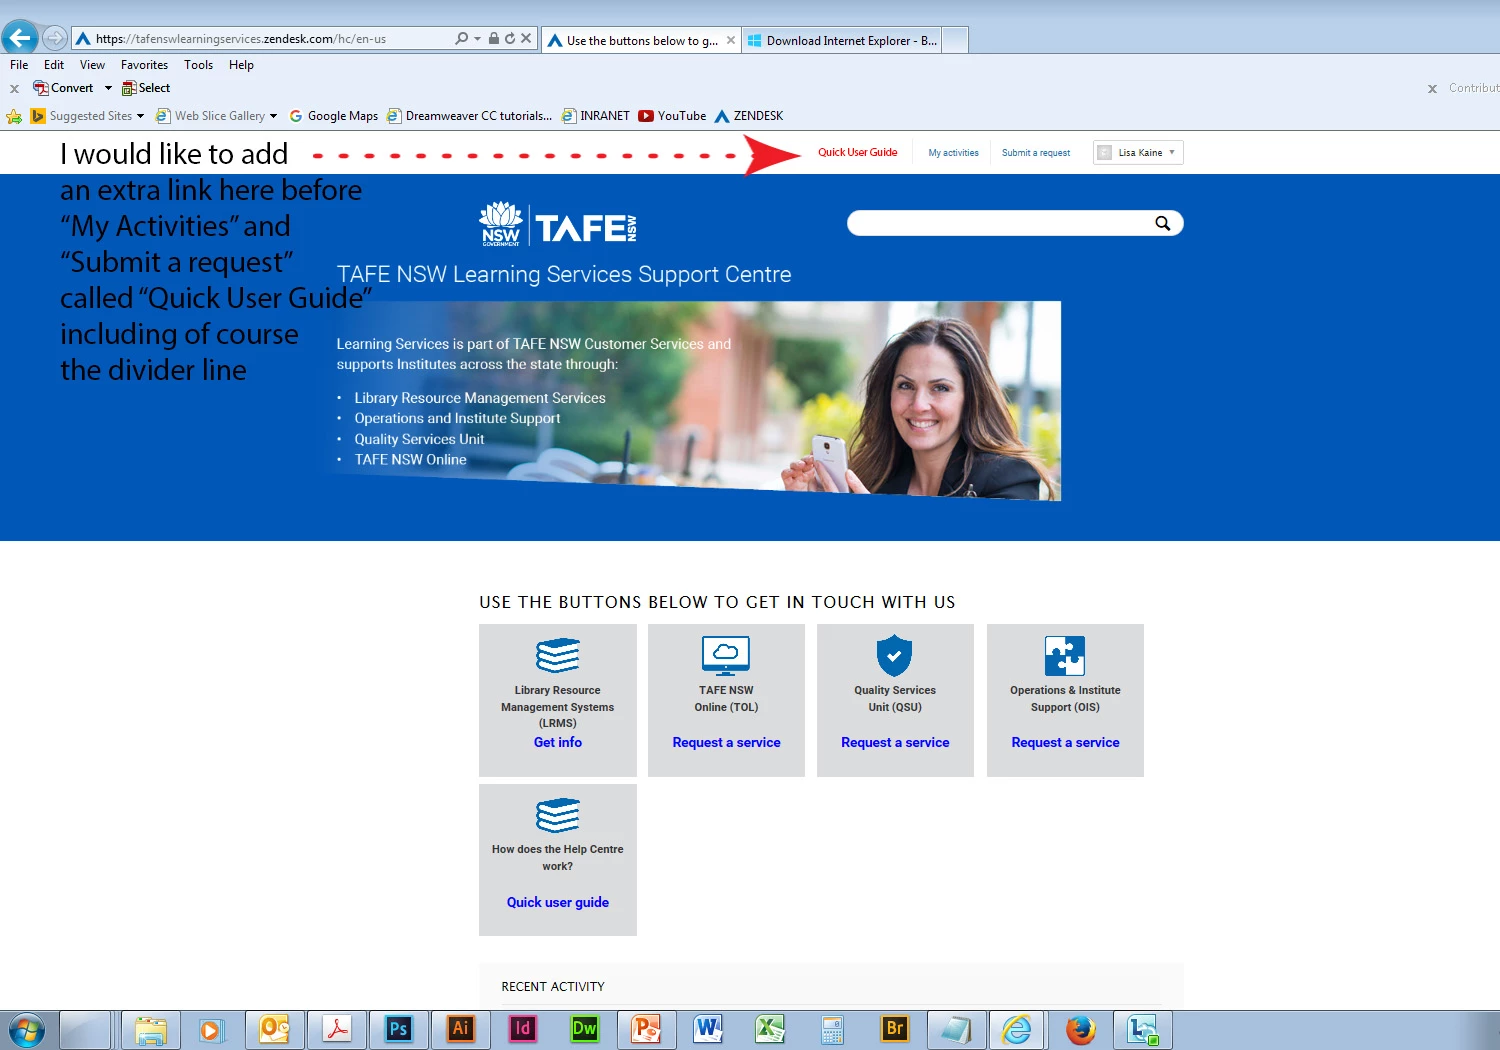This screenshot has height=1050, width=1500.
Task: Click the Help Centre books icon
Action: click(558, 815)
